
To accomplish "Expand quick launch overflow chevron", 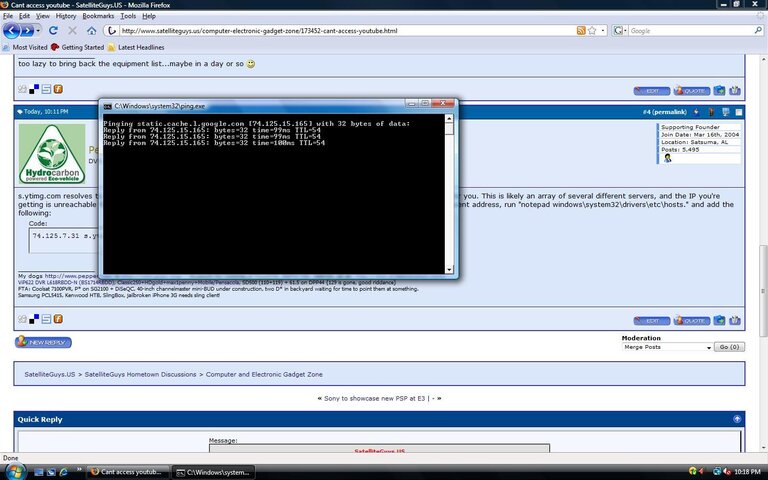I will point(79,470).
